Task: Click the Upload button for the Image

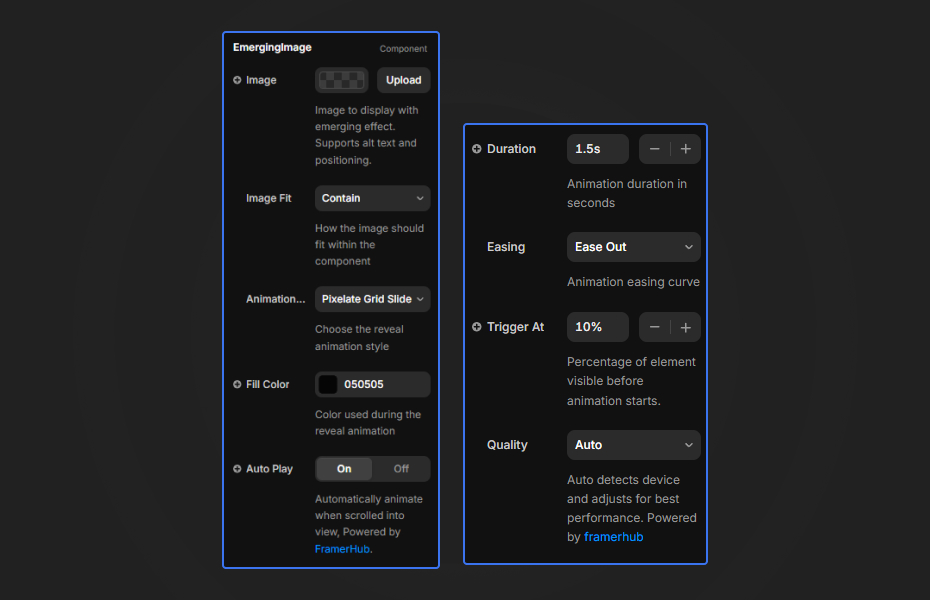Action: 403,80
